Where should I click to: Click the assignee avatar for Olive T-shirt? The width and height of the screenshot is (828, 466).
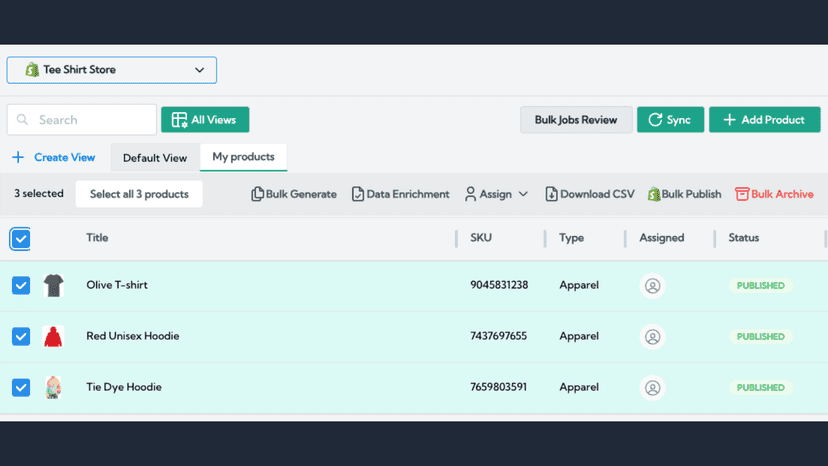click(652, 286)
